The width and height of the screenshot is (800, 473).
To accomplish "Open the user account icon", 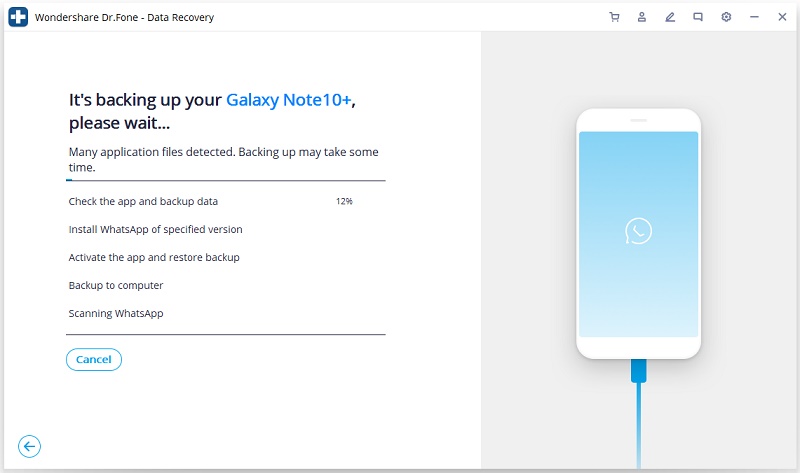I will coord(642,17).
